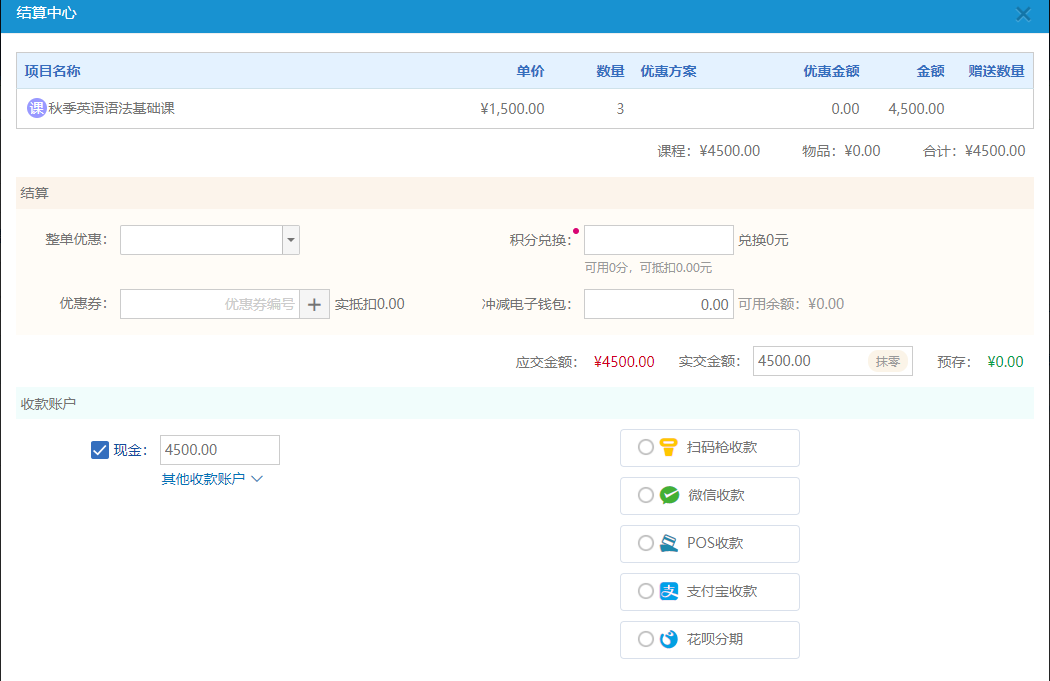Close the 结算中心 dialog with X
The image size is (1050, 681).
(1023, 14)
